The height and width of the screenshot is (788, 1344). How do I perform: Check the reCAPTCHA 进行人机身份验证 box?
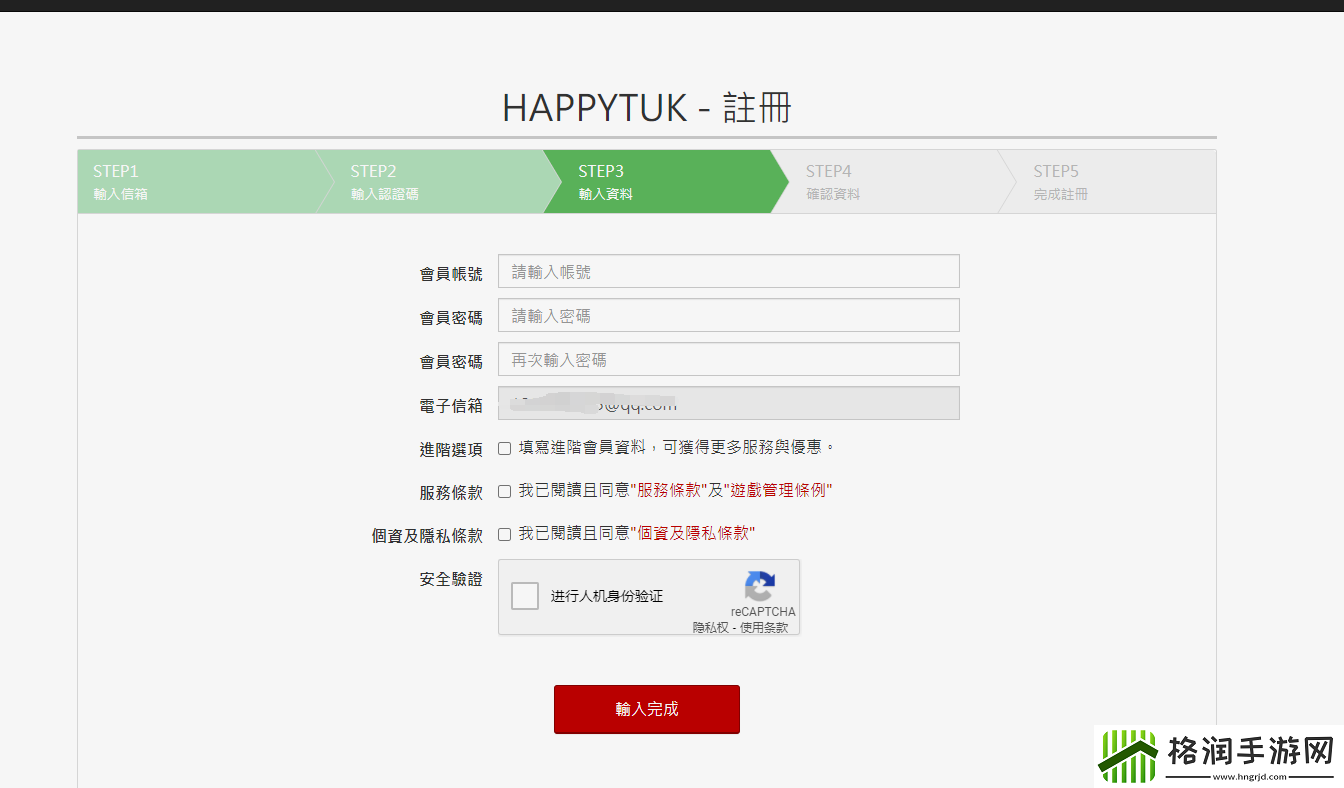click(x=524, y=594)
